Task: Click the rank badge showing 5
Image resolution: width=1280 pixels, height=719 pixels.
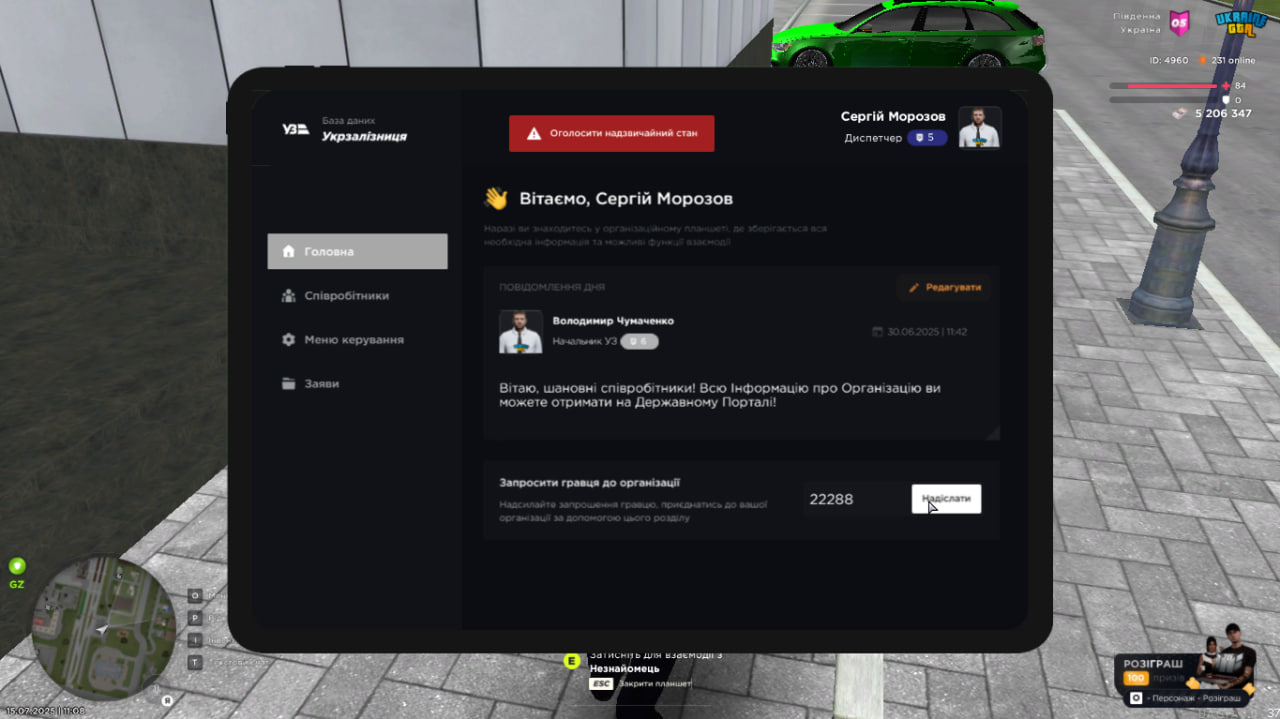Action: 927,138
